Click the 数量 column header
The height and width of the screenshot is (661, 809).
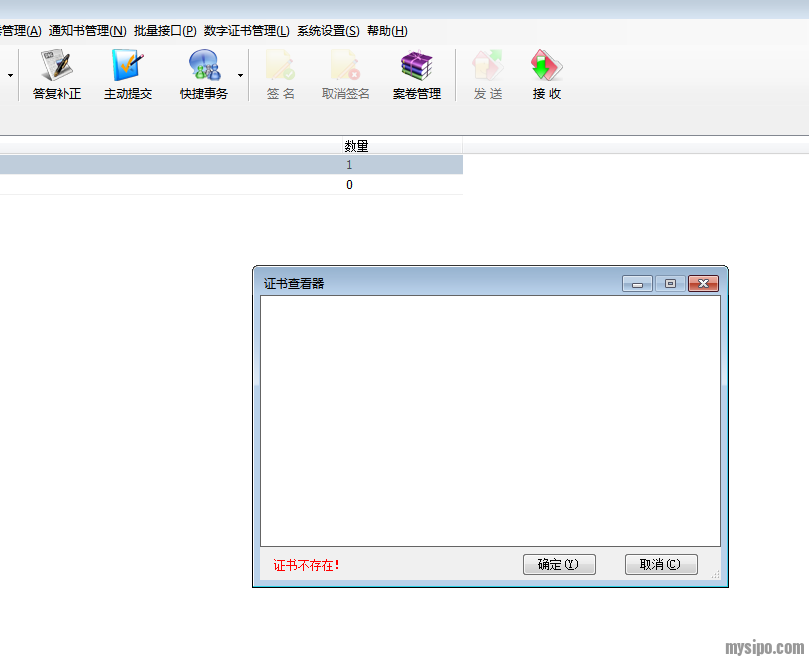coord(356,146)
